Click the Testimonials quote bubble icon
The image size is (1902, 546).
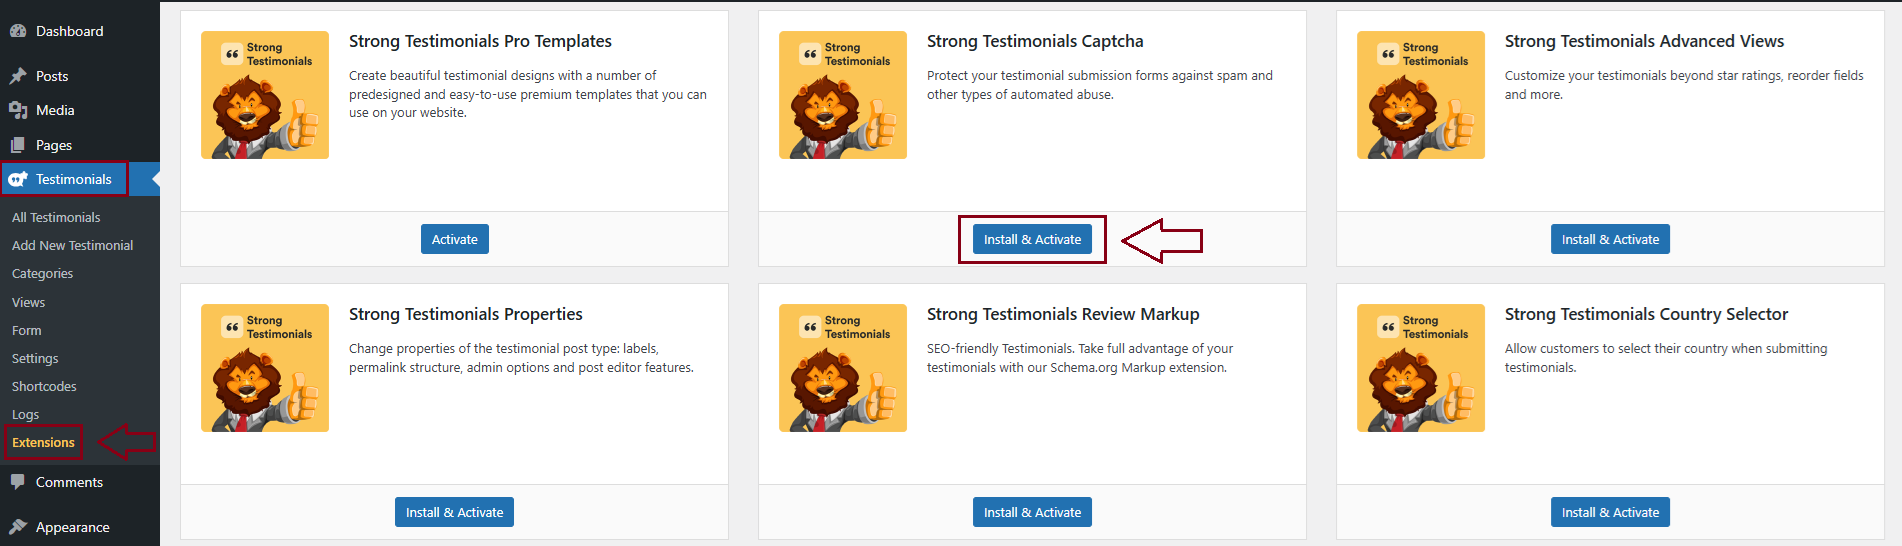[18, 179]
